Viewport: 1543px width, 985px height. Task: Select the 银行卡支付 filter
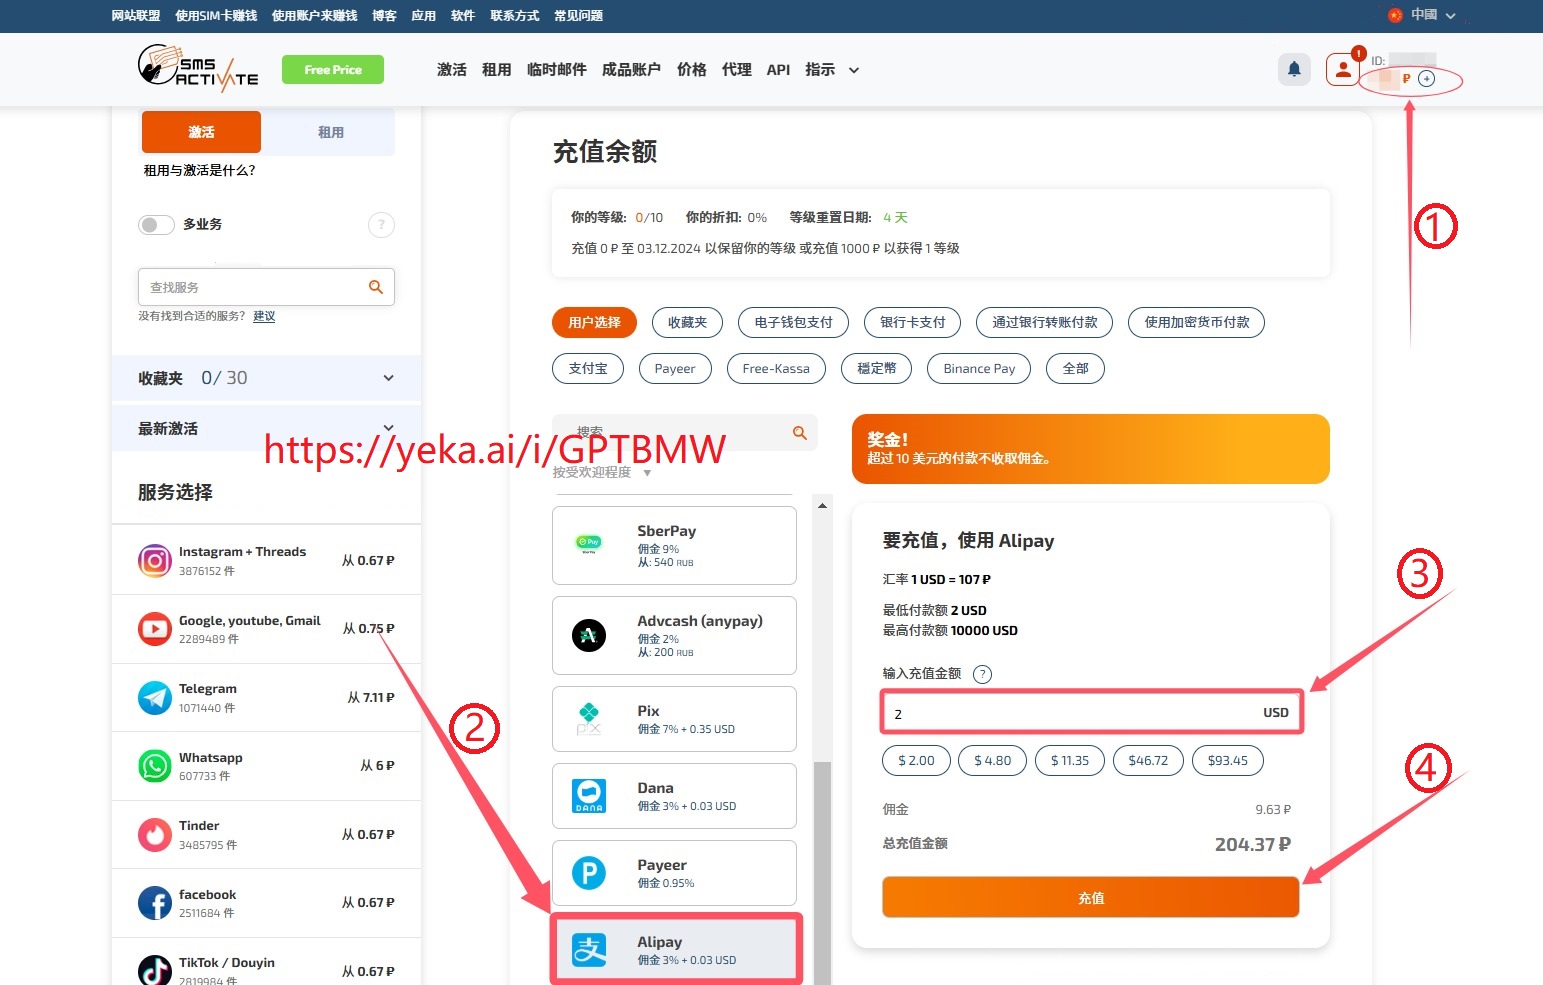pos(912,322)
